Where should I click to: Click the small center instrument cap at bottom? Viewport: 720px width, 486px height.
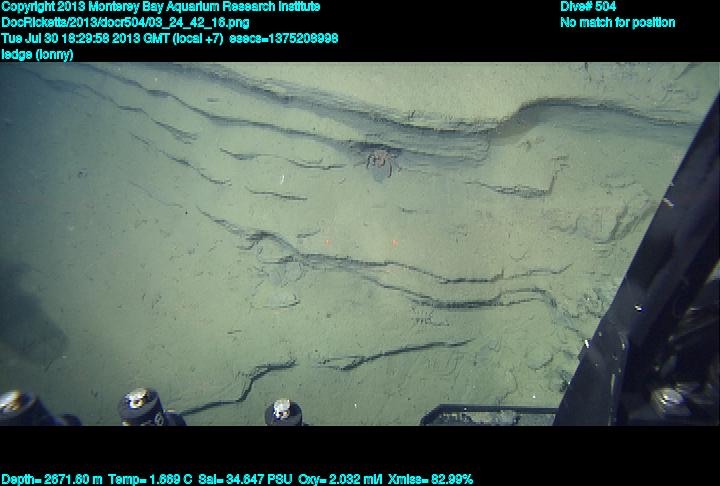click(x=283, y=410)
